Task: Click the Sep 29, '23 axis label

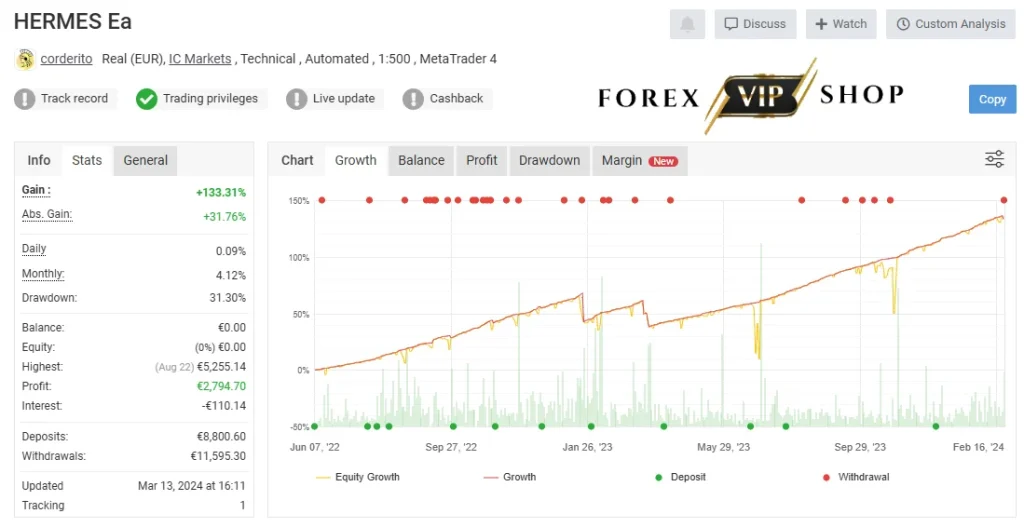Action: point(860,447)
